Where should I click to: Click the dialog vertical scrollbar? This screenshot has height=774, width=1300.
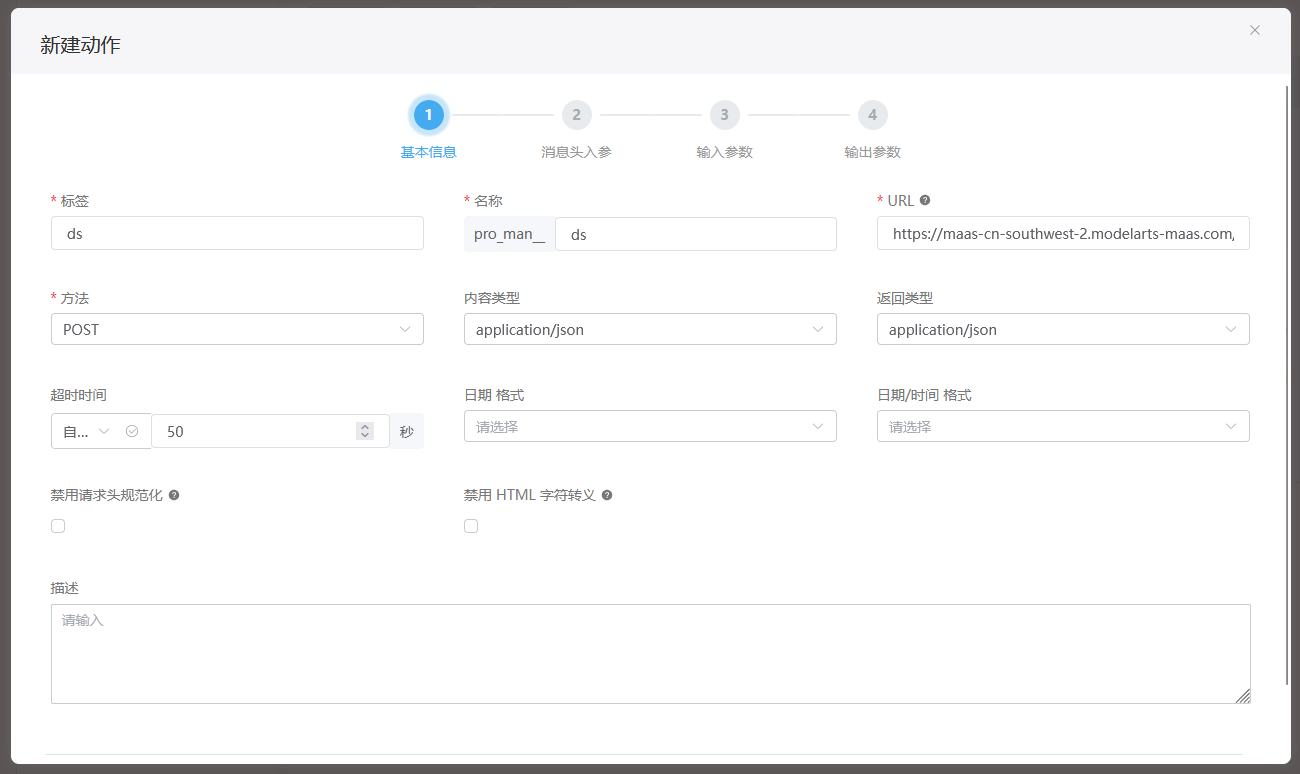pyautogui.click(x=1287, y=385)
